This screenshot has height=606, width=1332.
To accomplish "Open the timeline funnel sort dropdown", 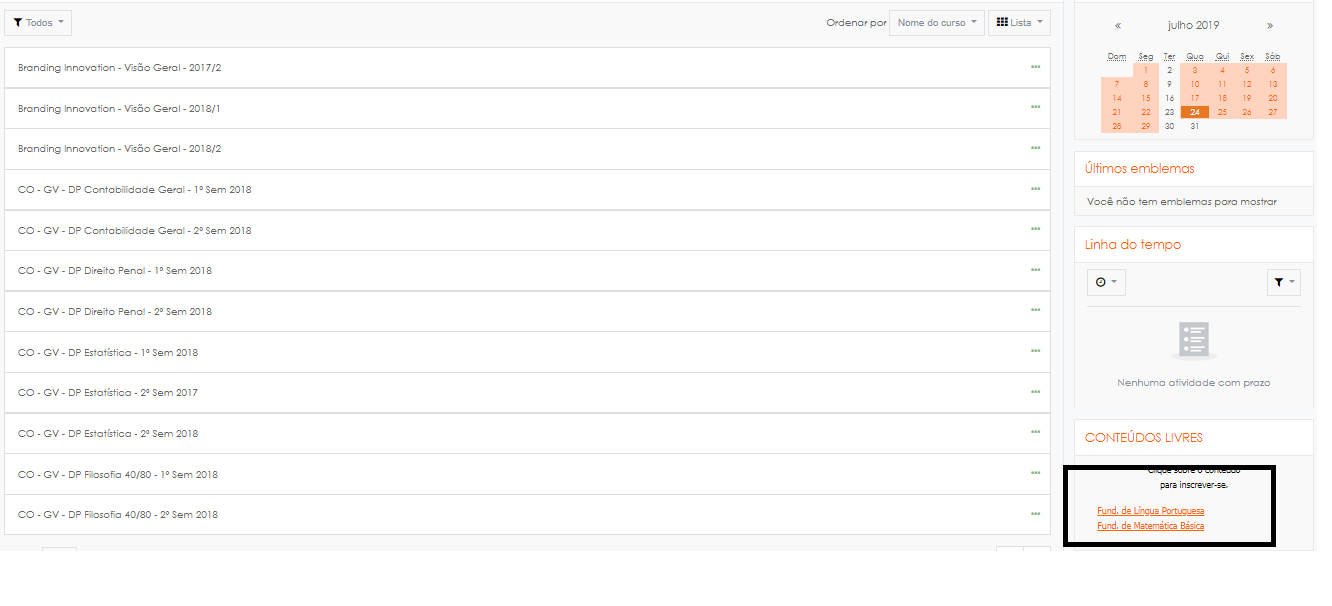I will tap(1284, 283).
